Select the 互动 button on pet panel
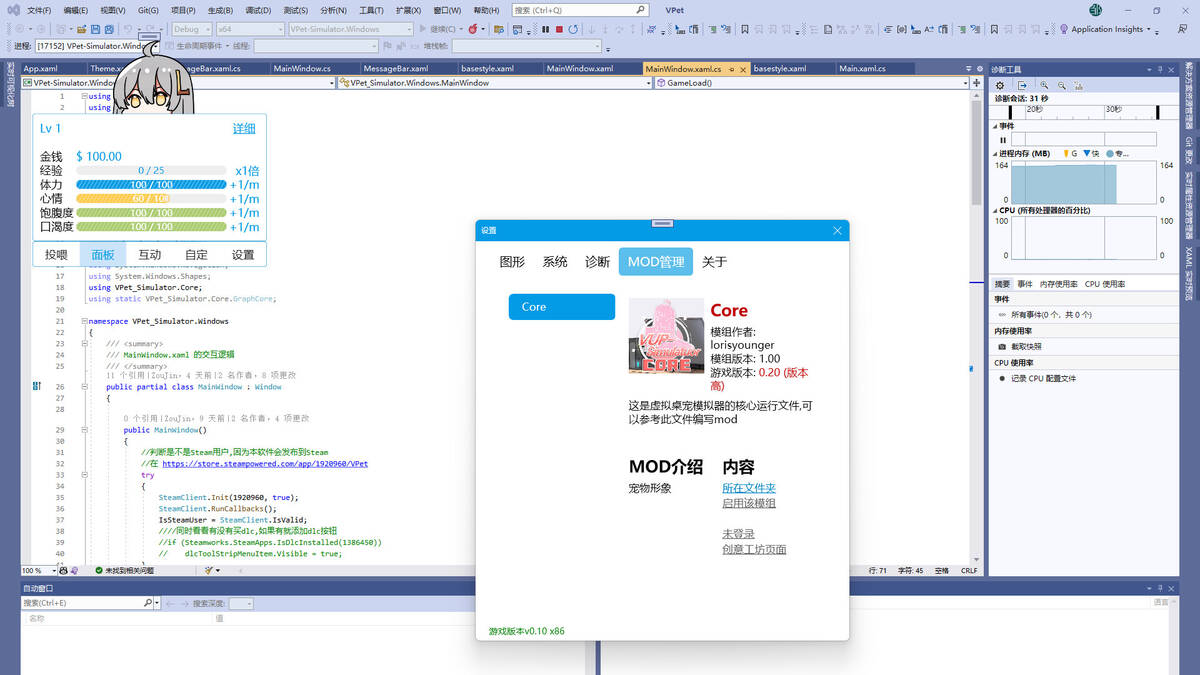Screen dimensions: 1200x675 [x=150, y=254]
